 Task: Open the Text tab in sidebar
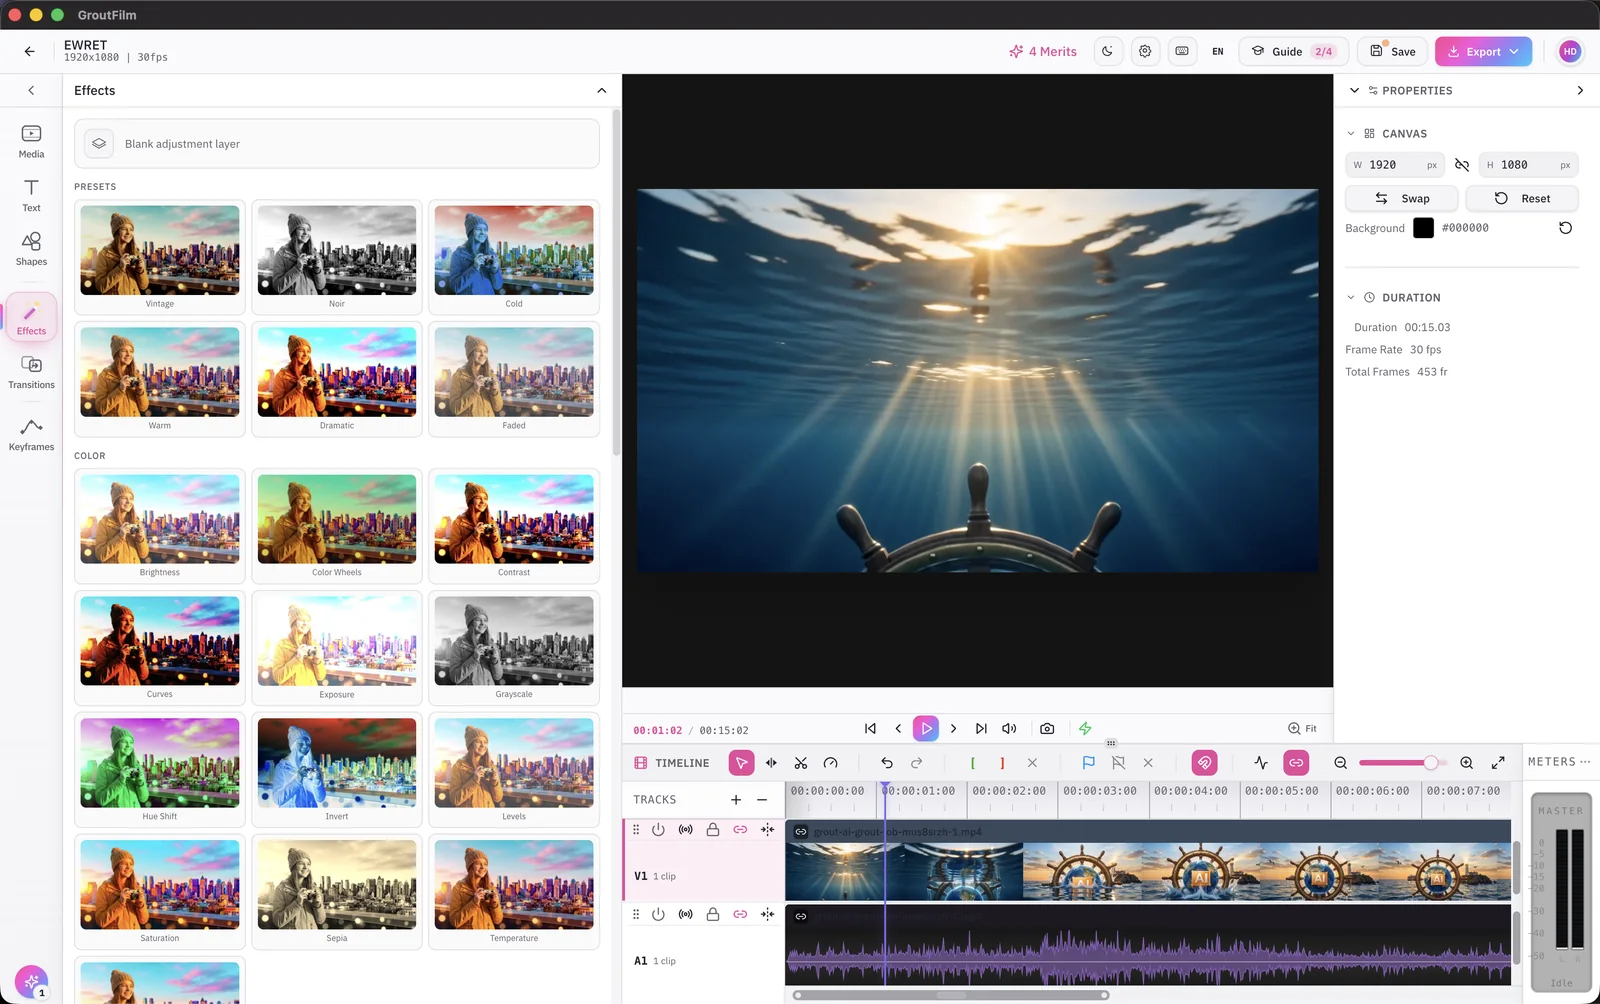31,195
